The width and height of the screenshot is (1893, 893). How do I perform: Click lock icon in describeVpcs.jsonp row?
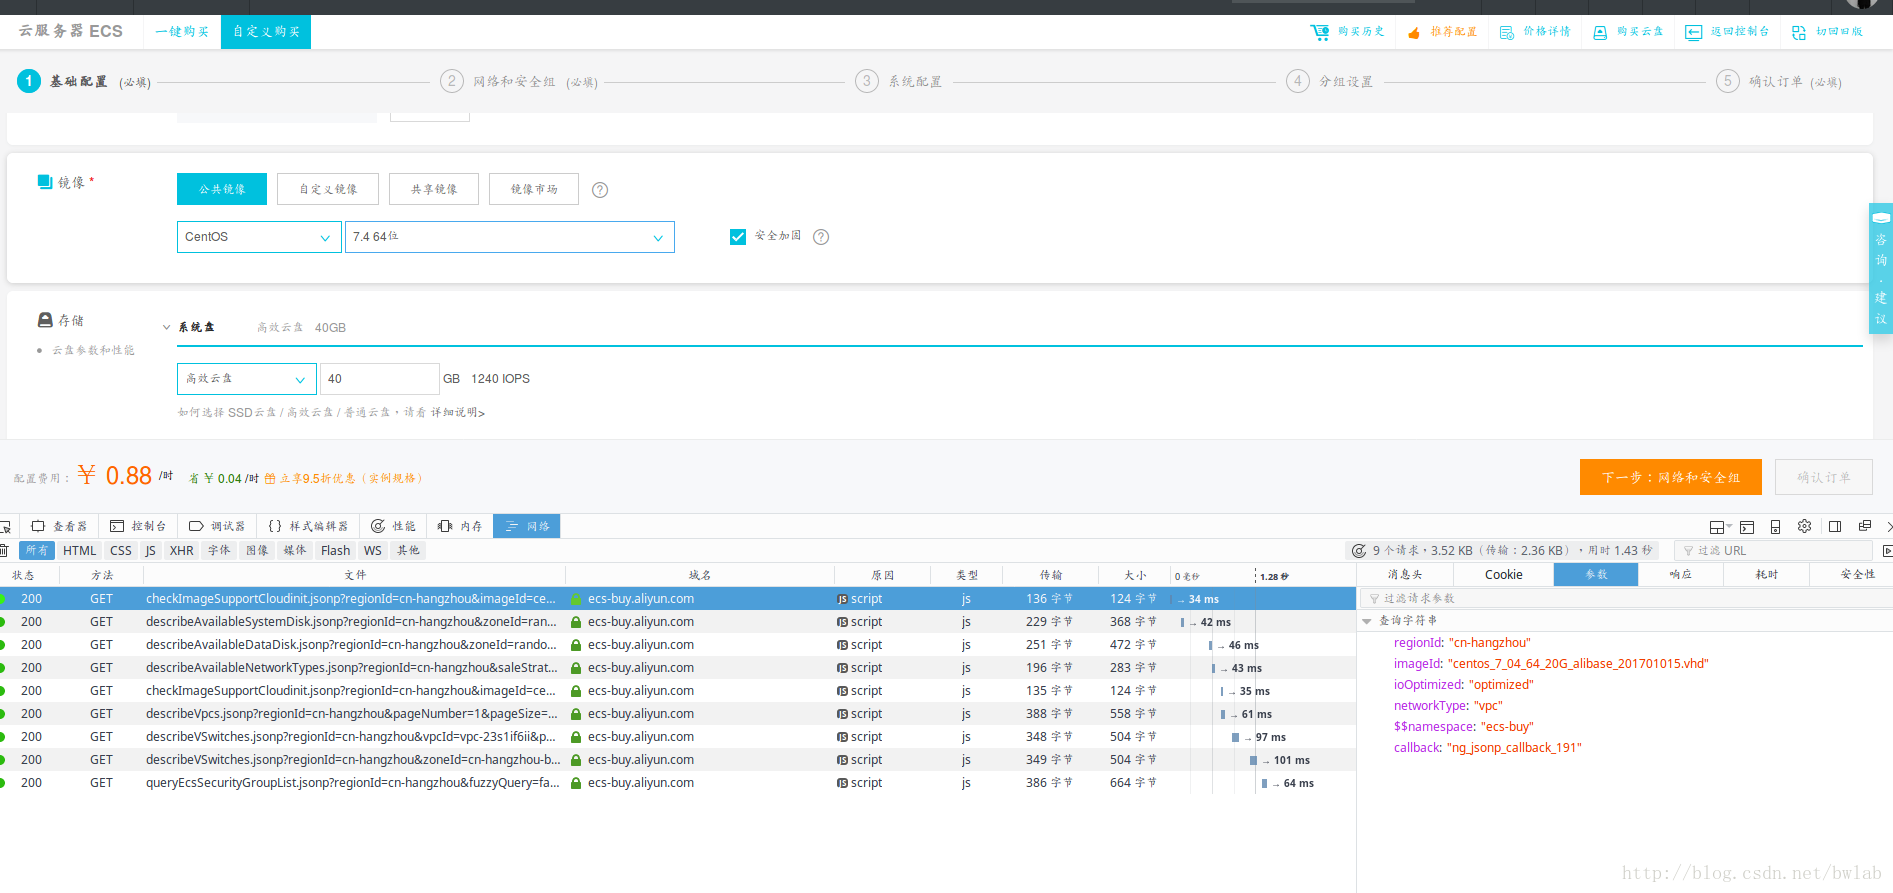(576, 714)
